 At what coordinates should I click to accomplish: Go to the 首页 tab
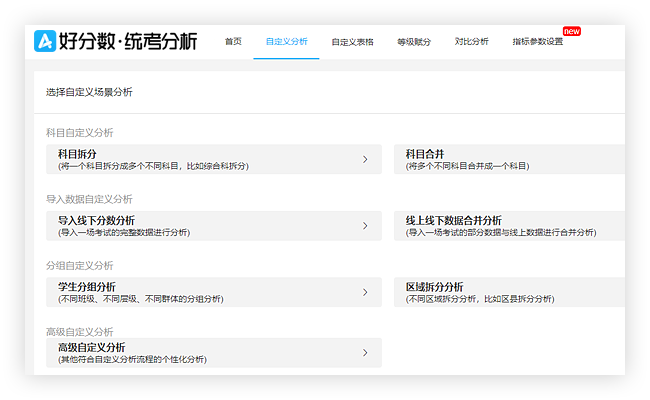[x=233, y=42]
